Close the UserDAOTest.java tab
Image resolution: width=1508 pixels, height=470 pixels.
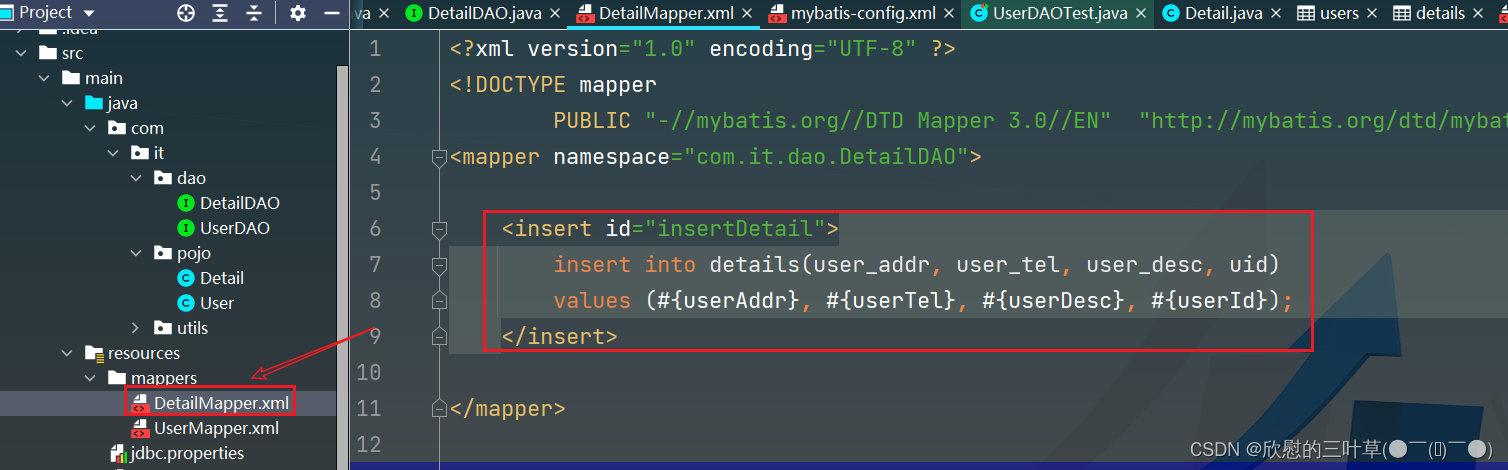[1142, 14]
